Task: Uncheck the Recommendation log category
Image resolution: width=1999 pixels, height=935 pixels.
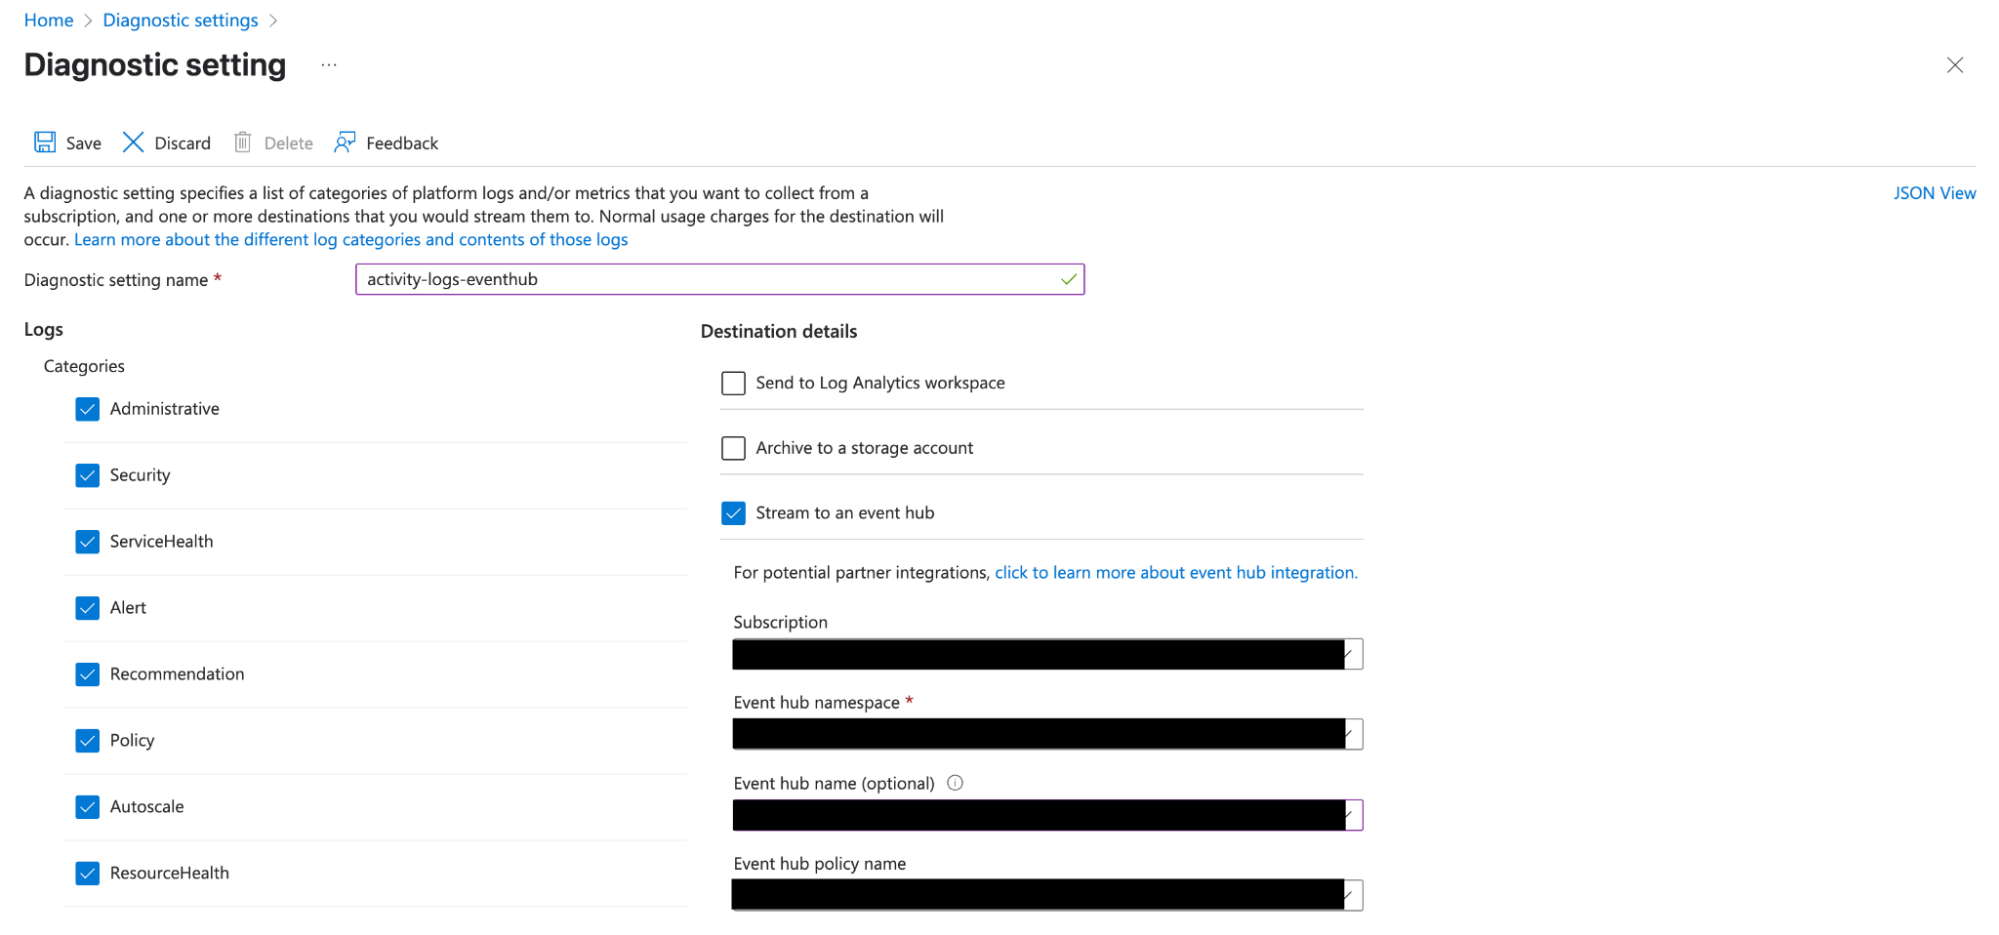Action: tap(88, 674)
